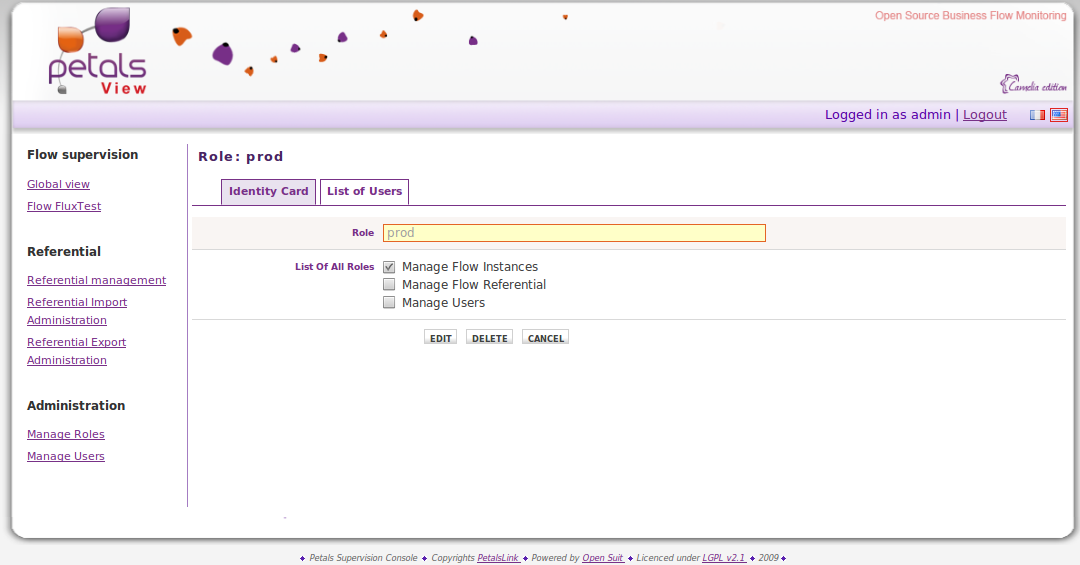Check the Manage Users role checkbox

[x=389, y=303]
